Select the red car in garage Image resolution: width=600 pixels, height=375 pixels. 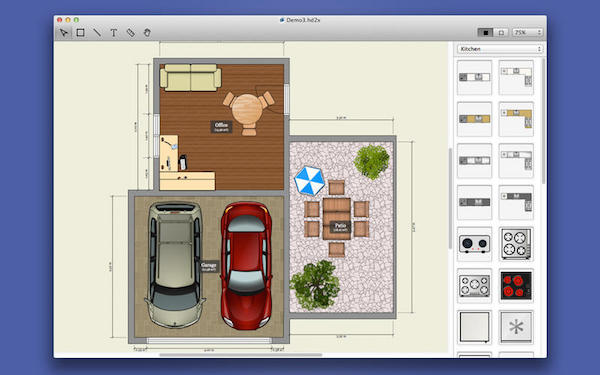[x=246, y=266]
